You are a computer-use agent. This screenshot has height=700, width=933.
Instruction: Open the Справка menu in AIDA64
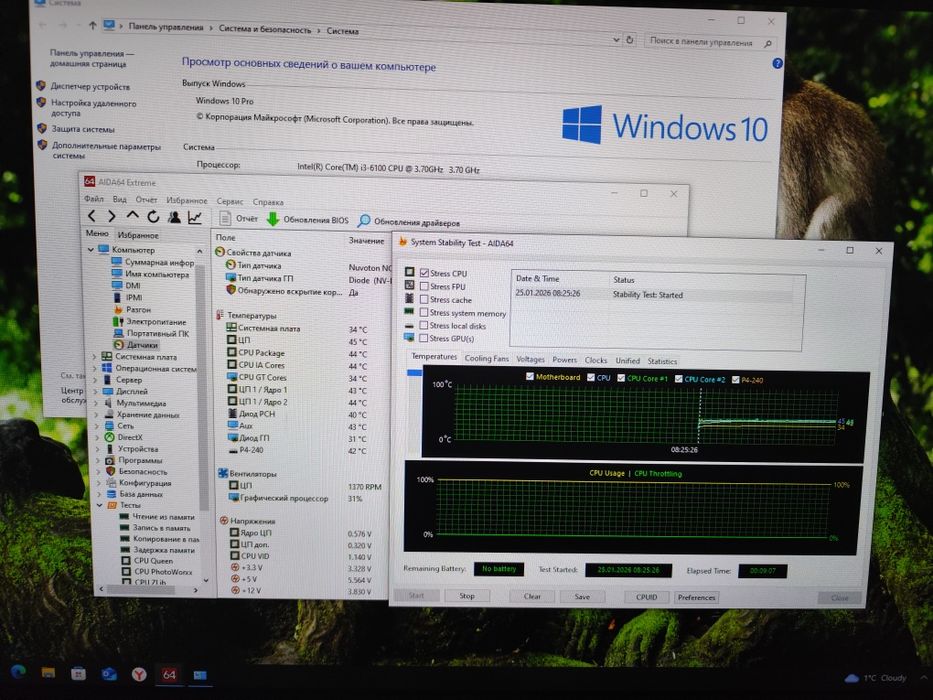[268, 202]
